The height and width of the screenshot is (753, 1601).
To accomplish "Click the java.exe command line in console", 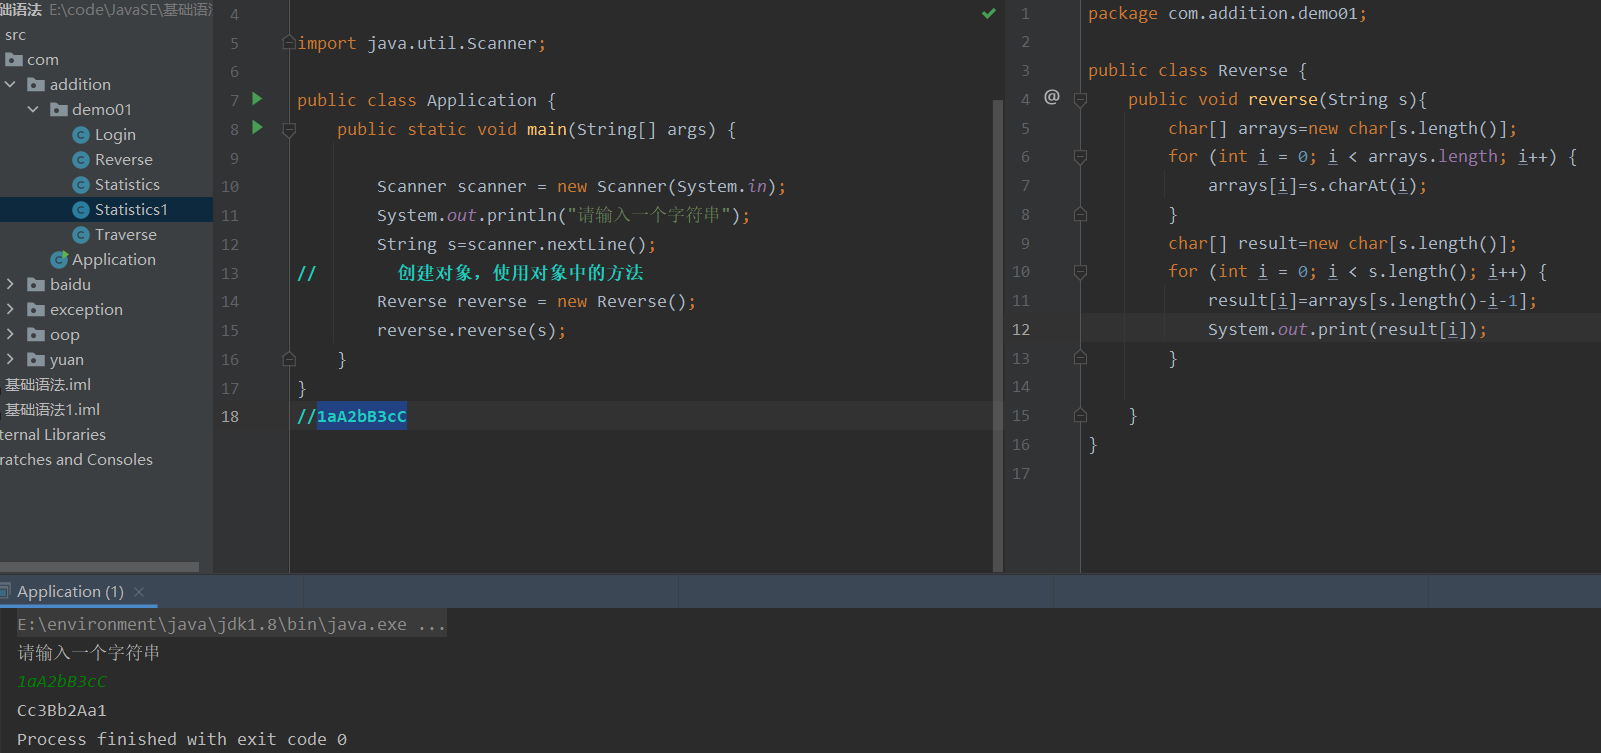I will [x=231, y=624].
